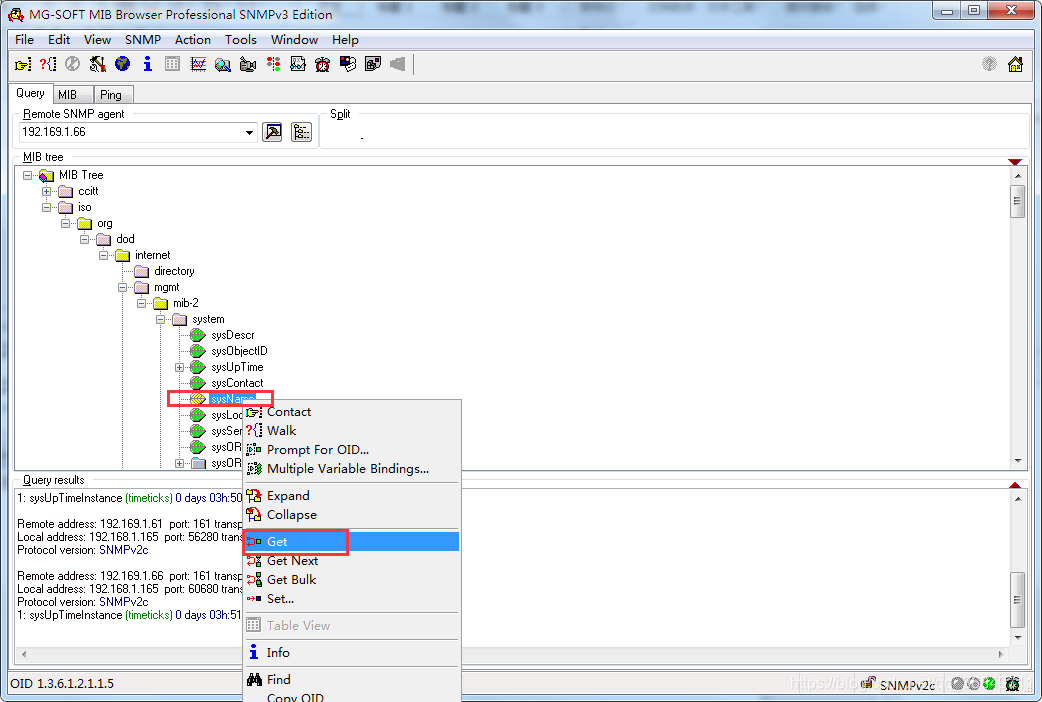Image resolution: width=1042 pixels, height=702 pixels.
Task: Click the red triangle above MIB tree scrollbar
Action: coord(1015,162)
